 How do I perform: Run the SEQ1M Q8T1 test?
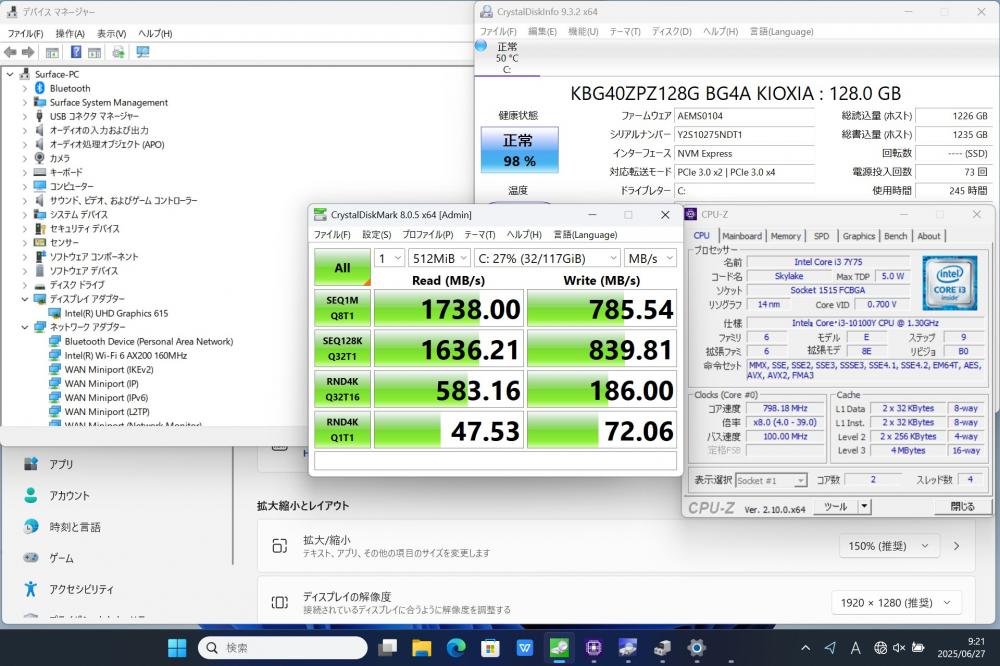[342, 308]
